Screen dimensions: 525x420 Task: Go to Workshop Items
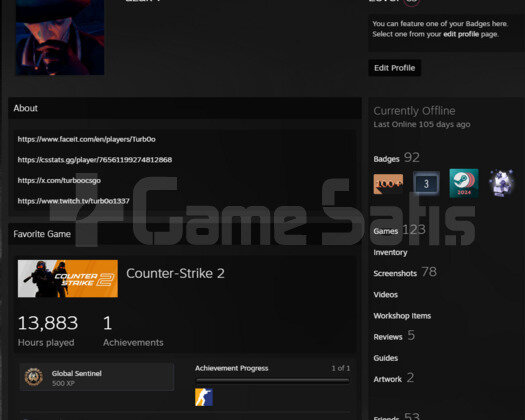[x=402, y=316]
